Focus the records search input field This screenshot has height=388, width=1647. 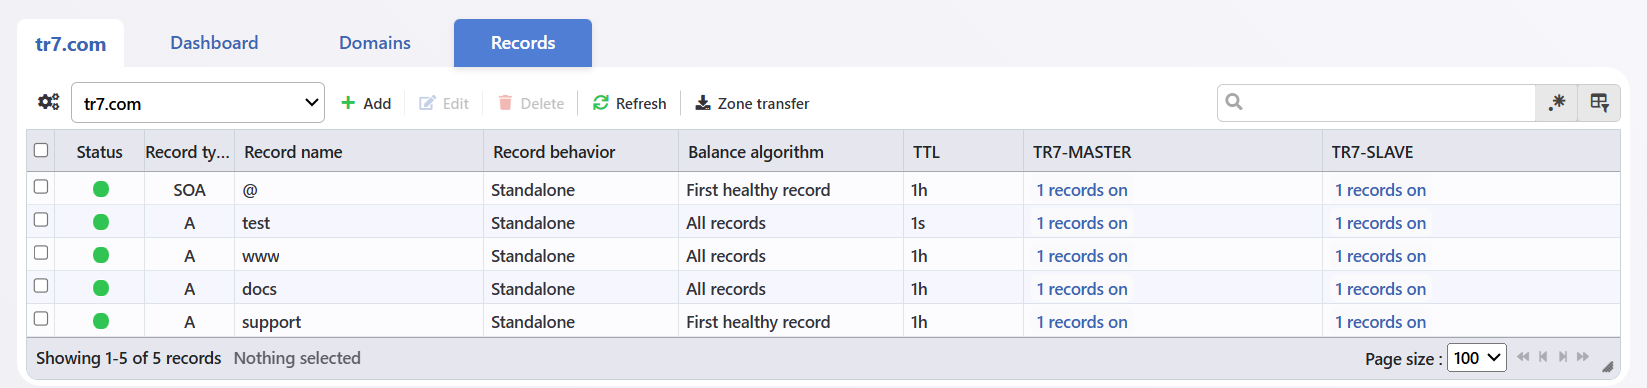point(1390,102)
